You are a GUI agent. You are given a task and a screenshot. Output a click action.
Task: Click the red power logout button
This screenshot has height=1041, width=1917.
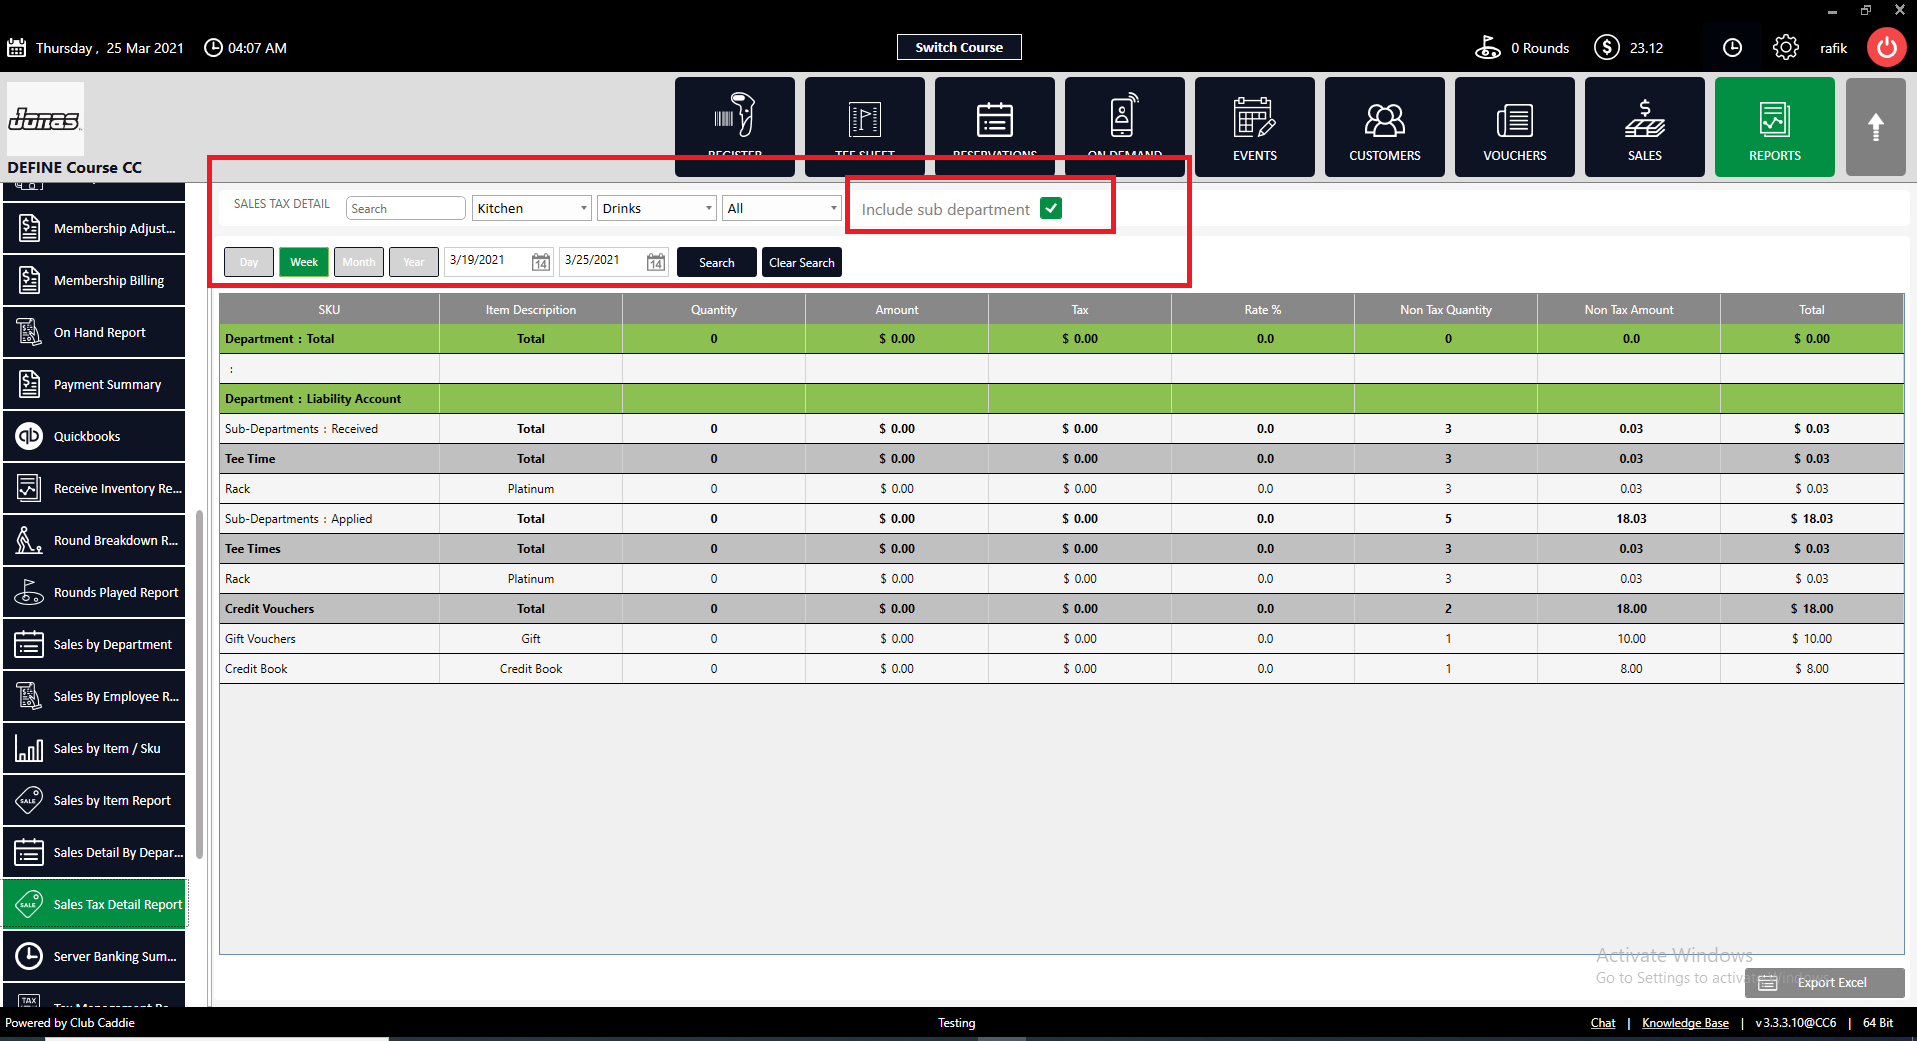[x=1887, y=47]
